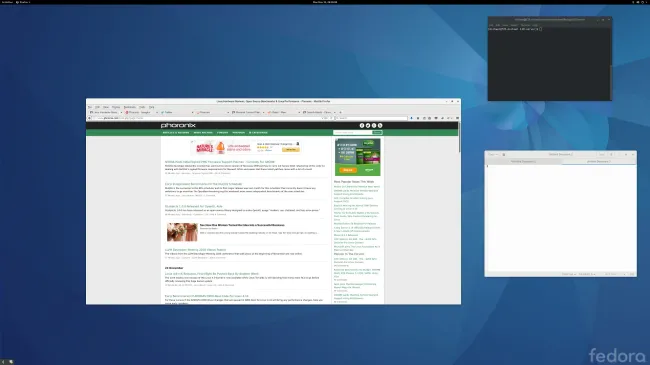Open Tab Width dropdown in gedit status bar

(587, 274)
